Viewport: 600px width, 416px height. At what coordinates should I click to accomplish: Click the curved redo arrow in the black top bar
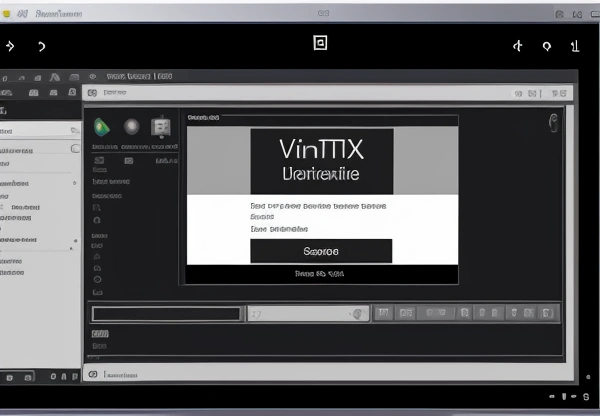[41, 46]
